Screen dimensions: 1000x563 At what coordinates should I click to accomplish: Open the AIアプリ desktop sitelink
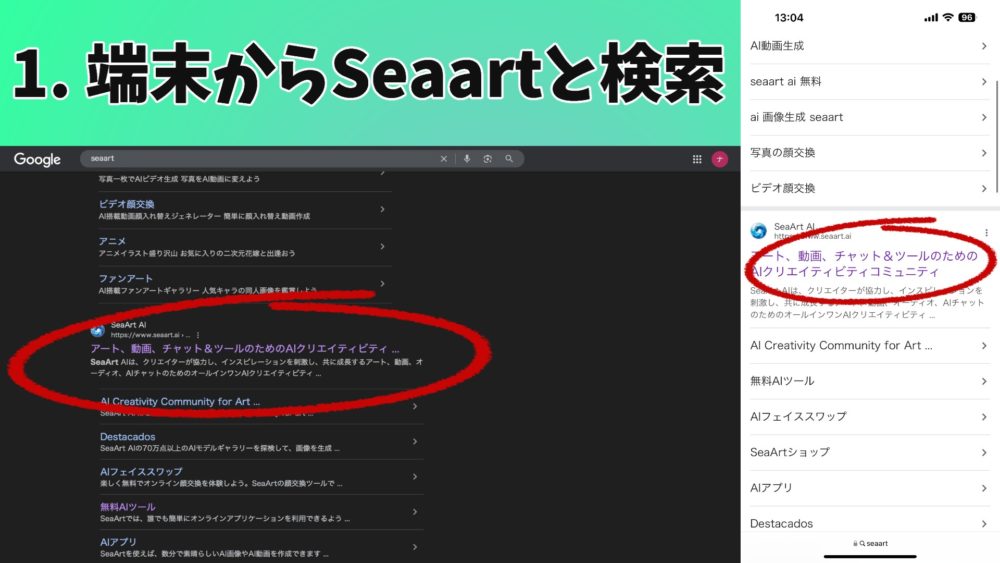tap(118, 542)
